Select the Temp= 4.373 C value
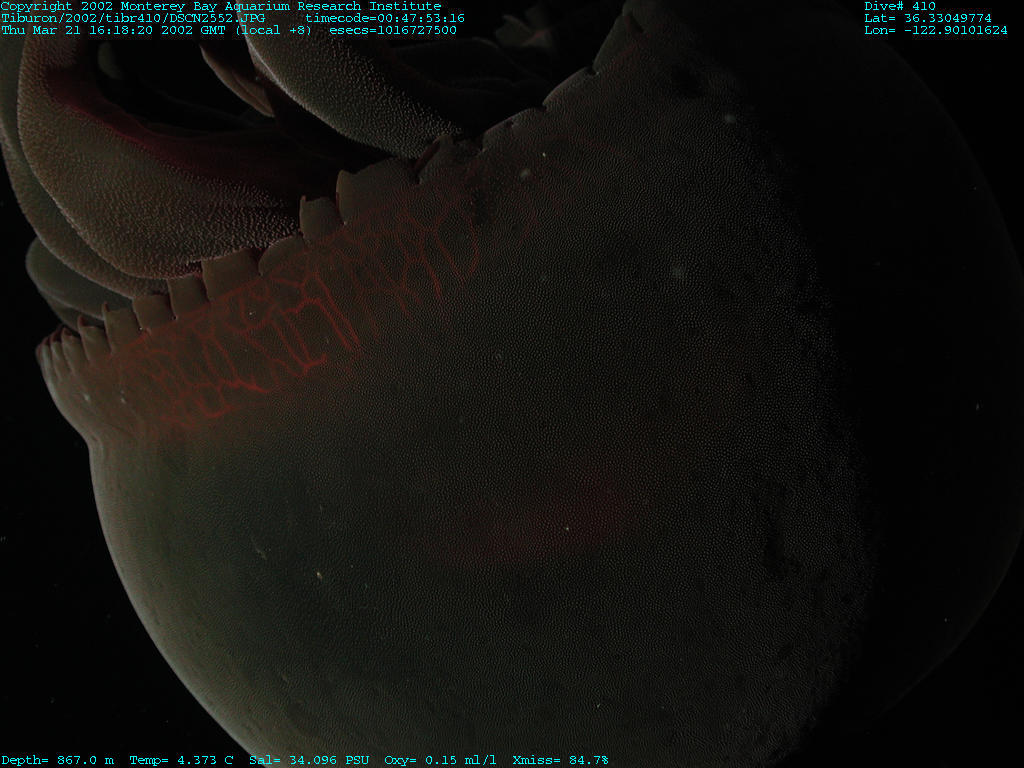Image resolution: width=1024 pixels, height=768 pixels. [x=182, y=760]
